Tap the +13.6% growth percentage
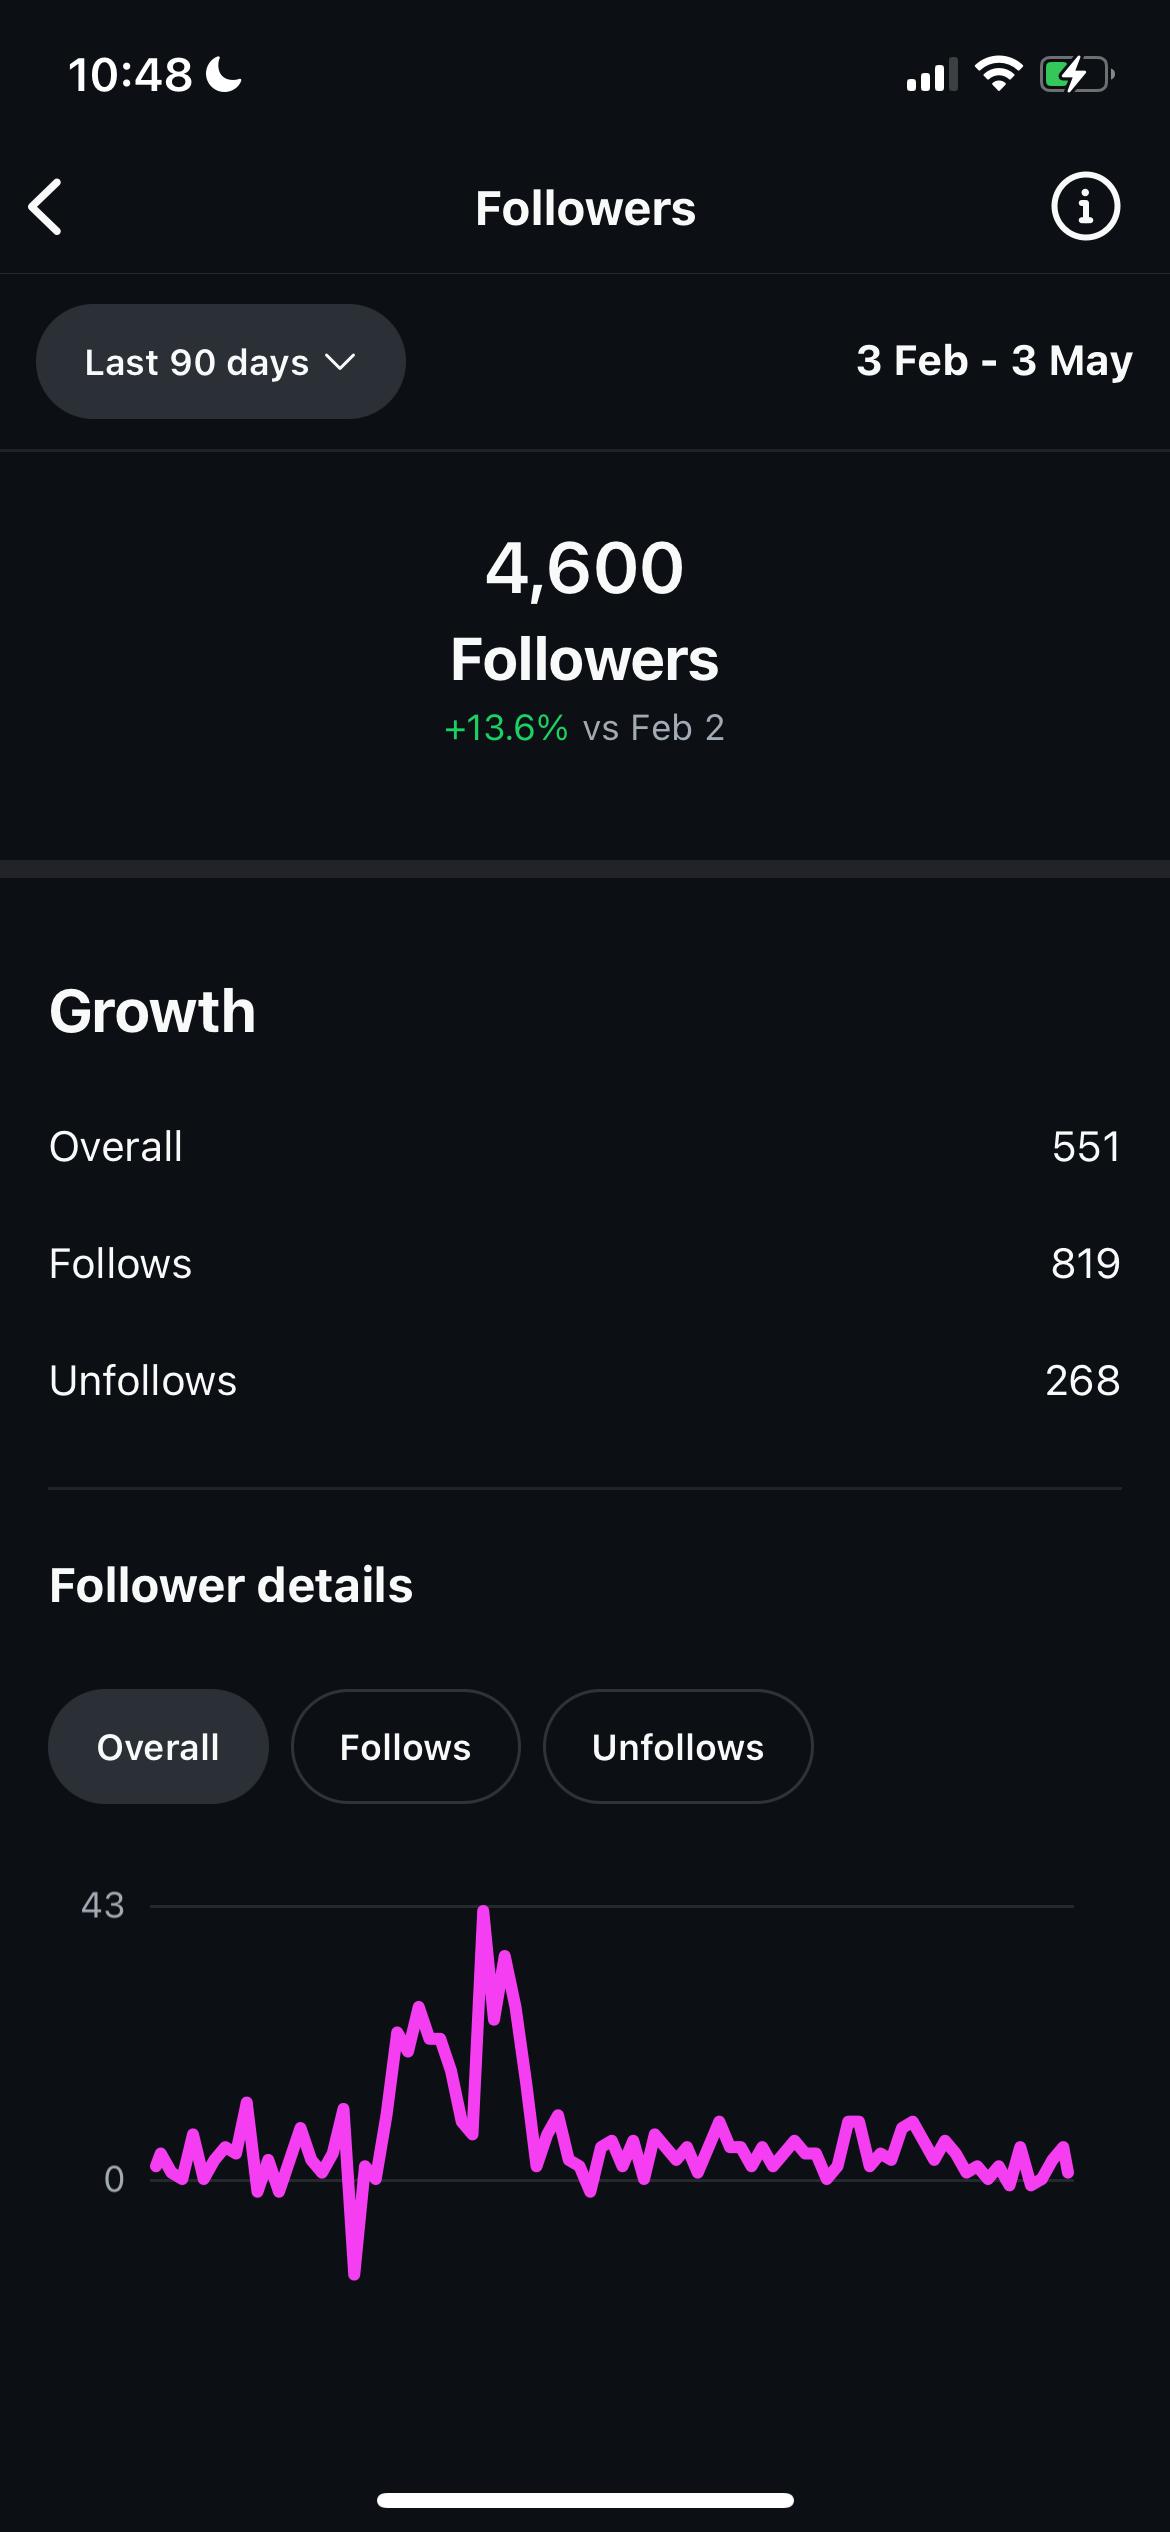Image resolution: width=1170 pixels, height=2532 pixels. point(506,727)
